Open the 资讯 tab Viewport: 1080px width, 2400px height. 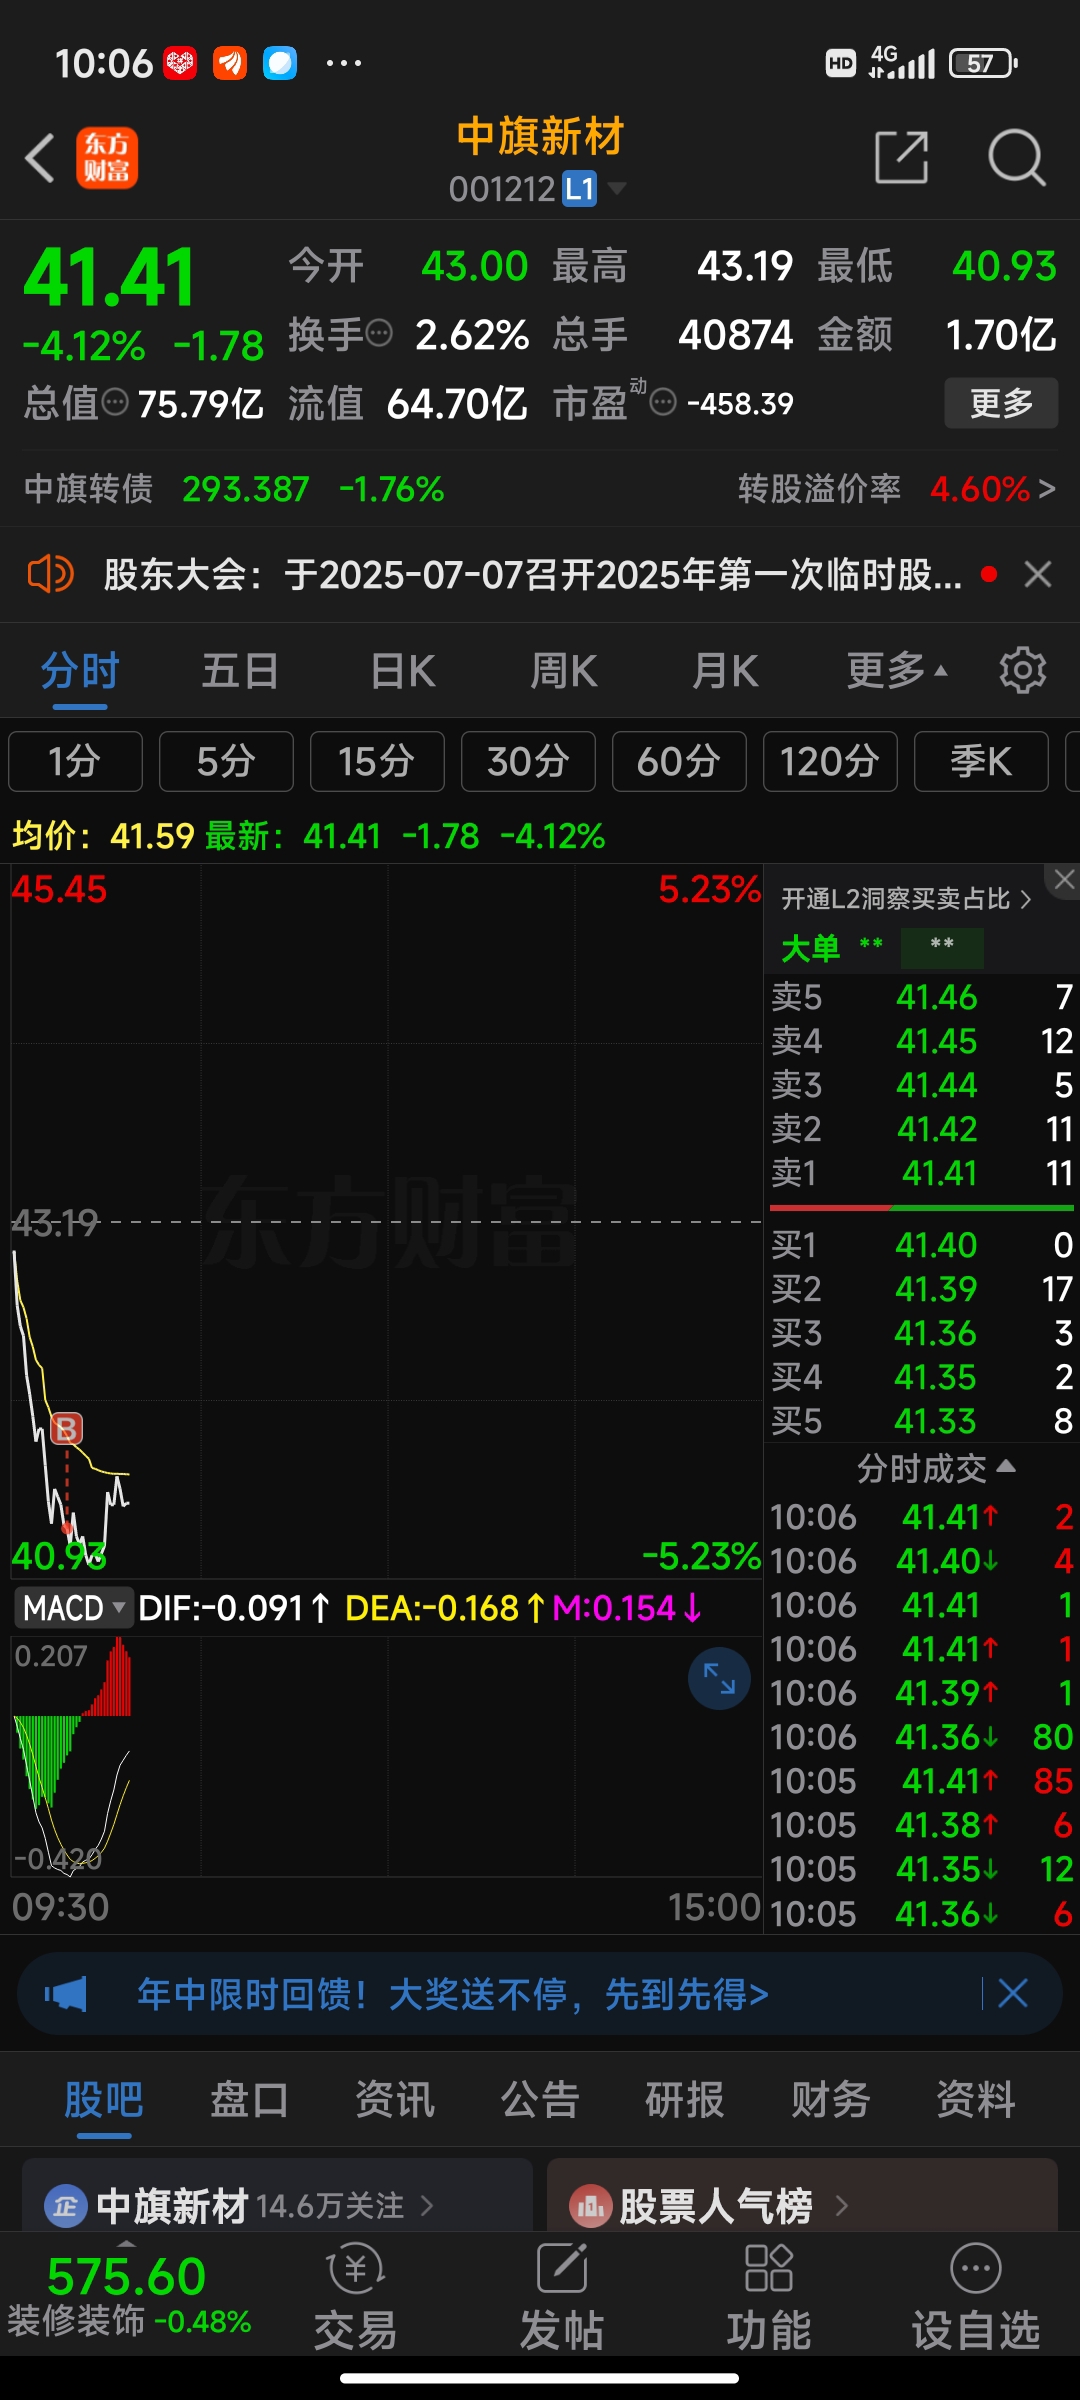pyautogui.click(x=395, y=2100)
